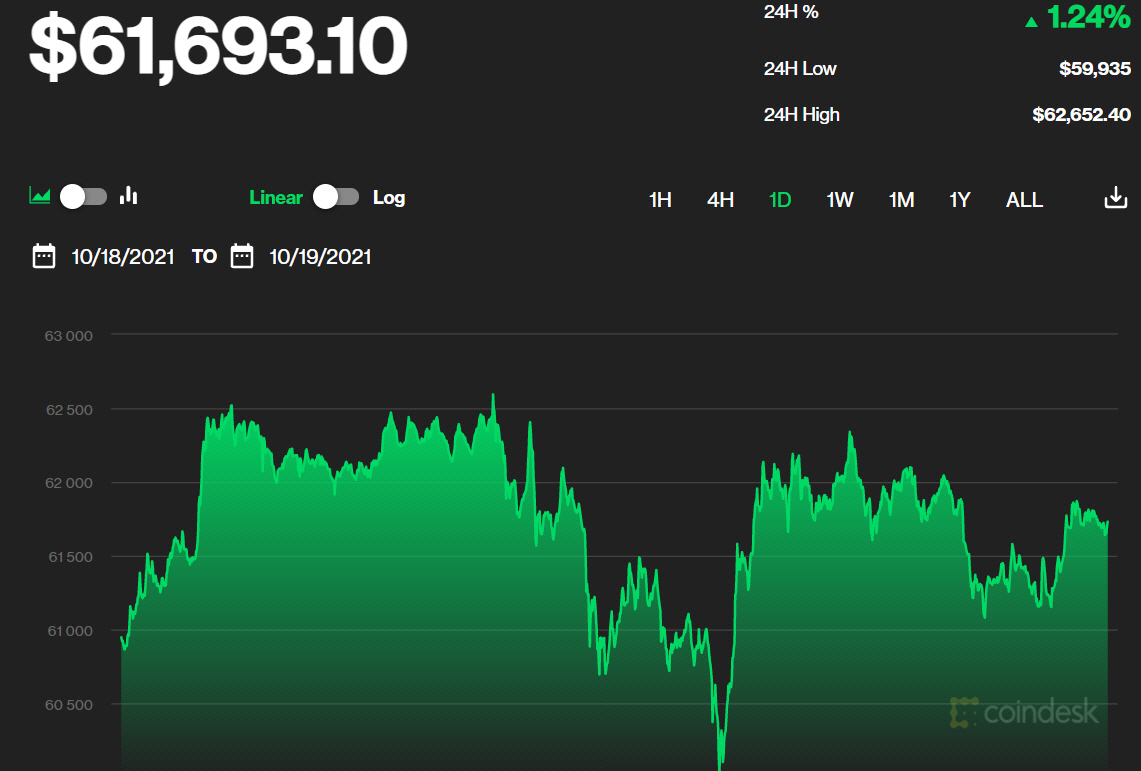This screenshot has height=771, width=1141.
Task: Open the 10/19/2021 end date picker
Action: click(x=320, y=257)
